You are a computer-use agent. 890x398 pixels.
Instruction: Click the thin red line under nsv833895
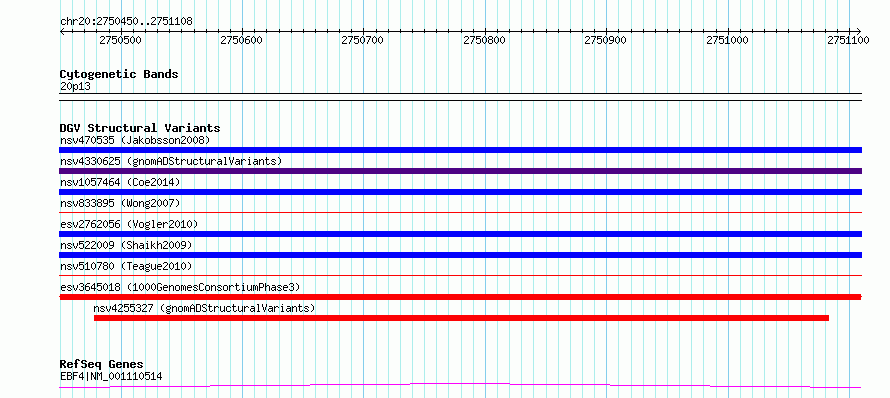pos(460,213)
